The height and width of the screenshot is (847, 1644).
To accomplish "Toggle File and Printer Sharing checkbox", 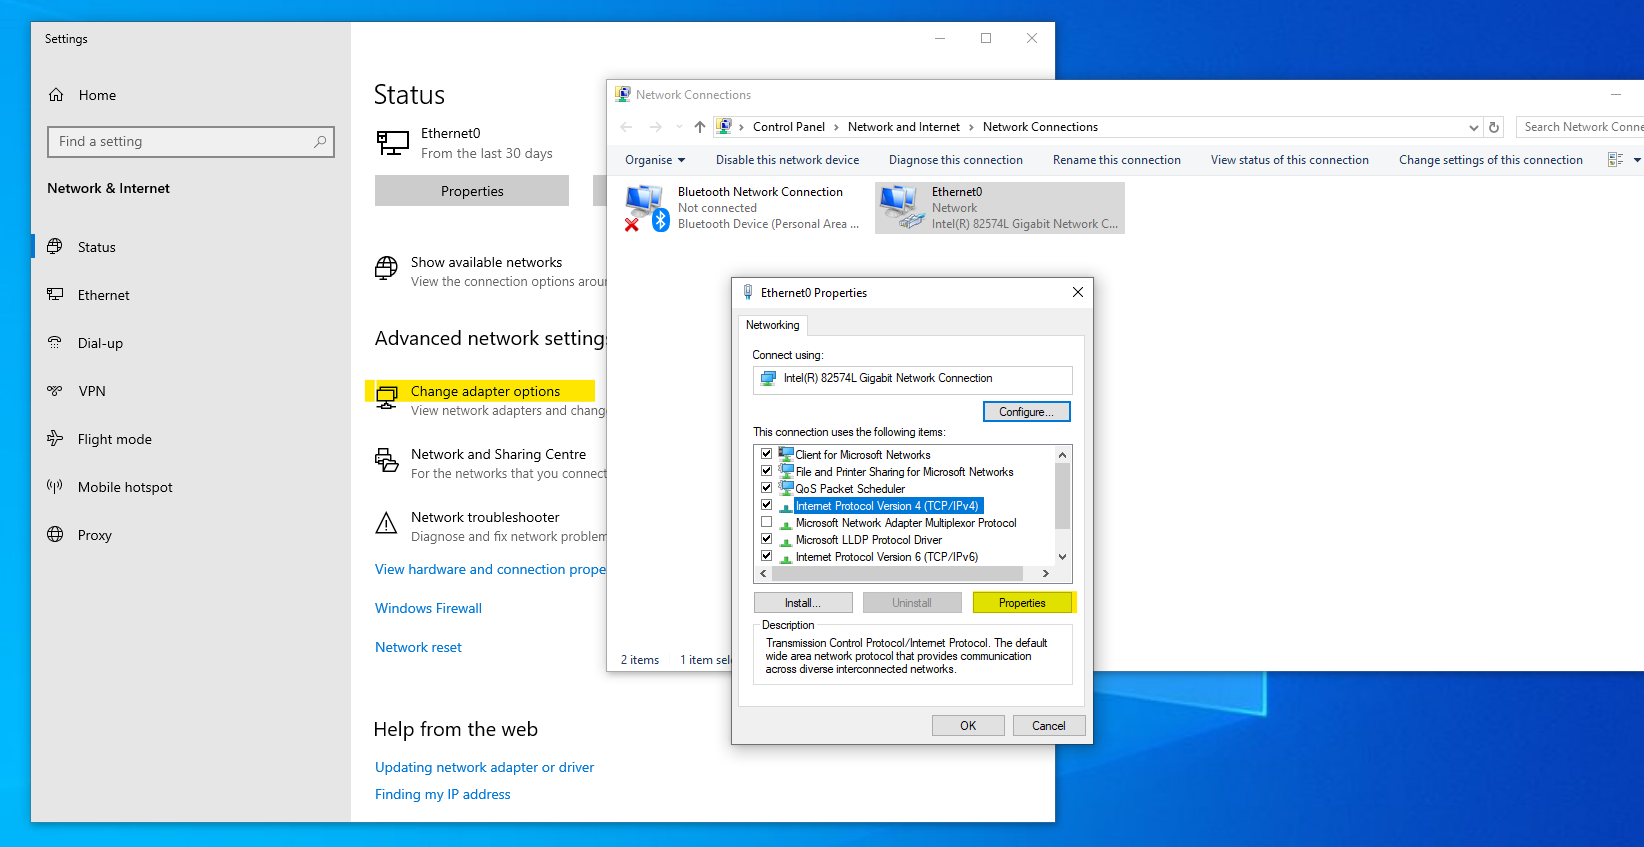I will click(x=767, y=471).
